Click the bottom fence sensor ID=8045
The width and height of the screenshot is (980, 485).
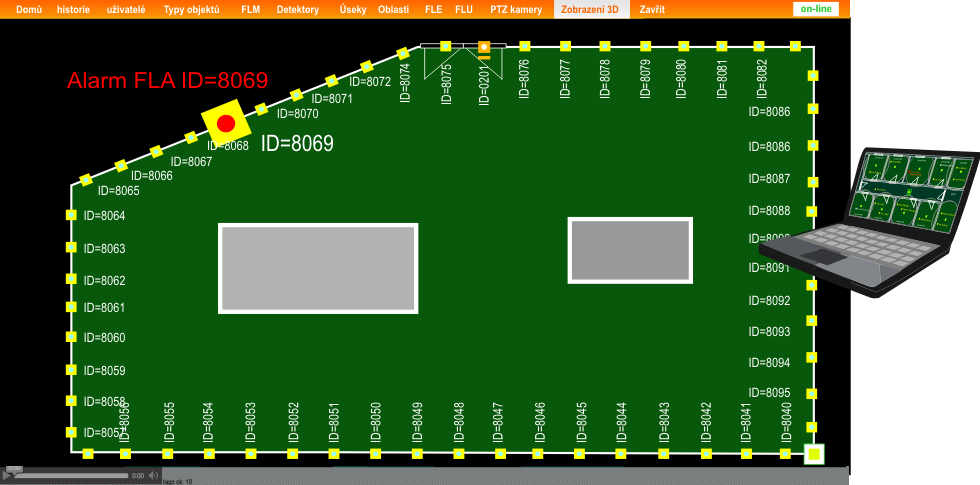[x=580, y=454]
